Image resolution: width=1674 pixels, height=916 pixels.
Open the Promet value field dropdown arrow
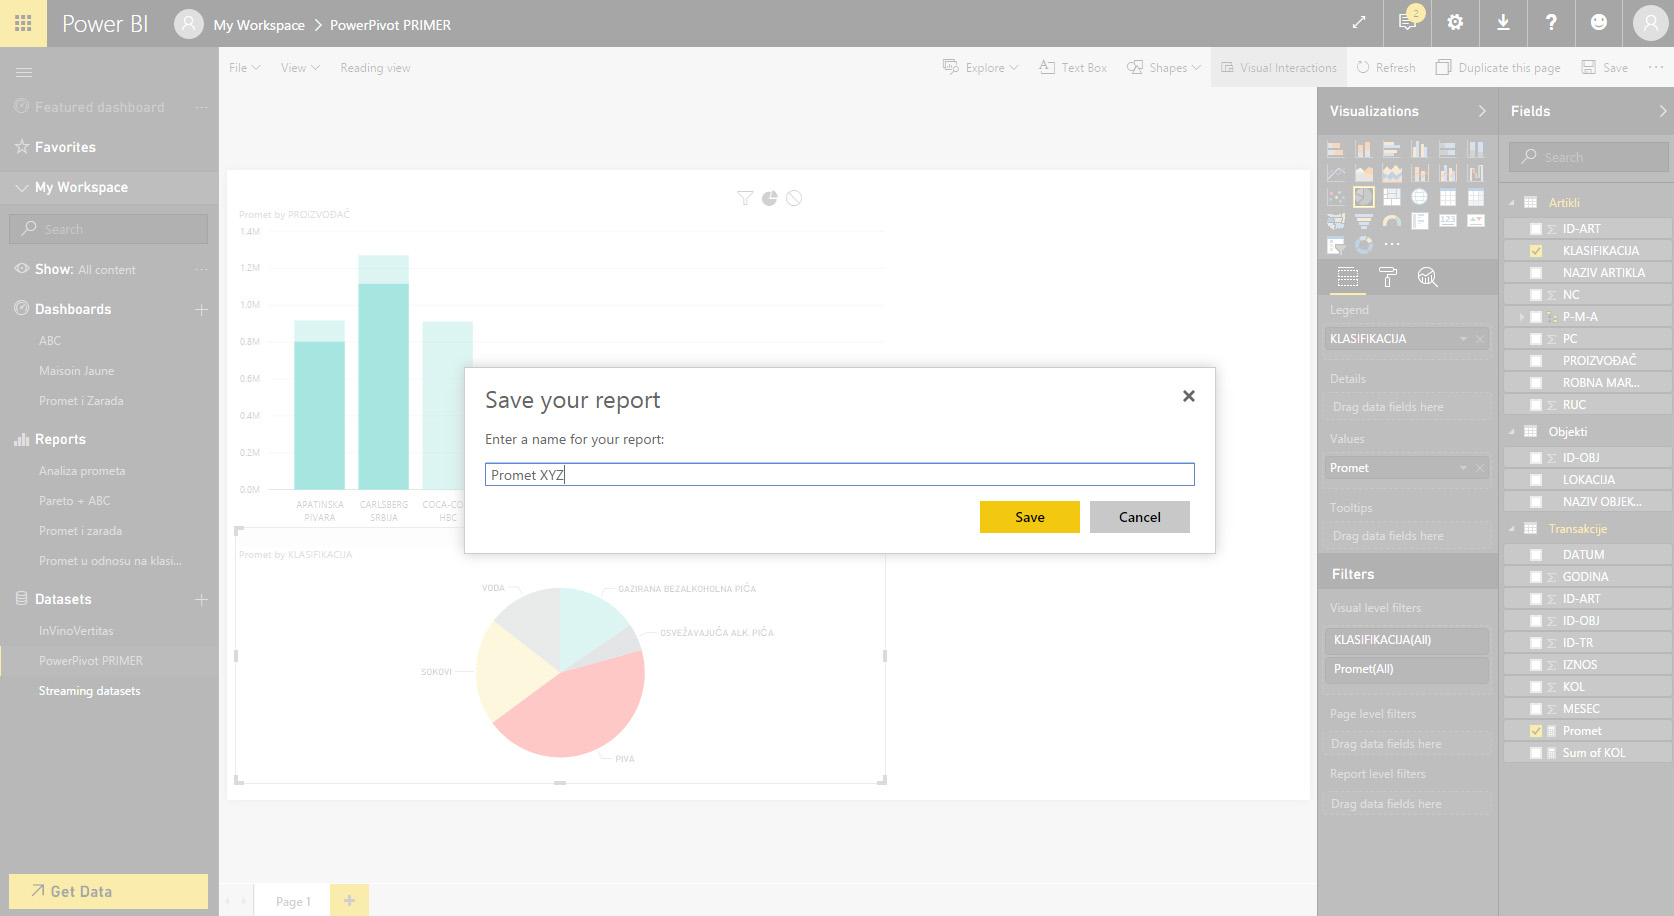[x=1463, y=468]
